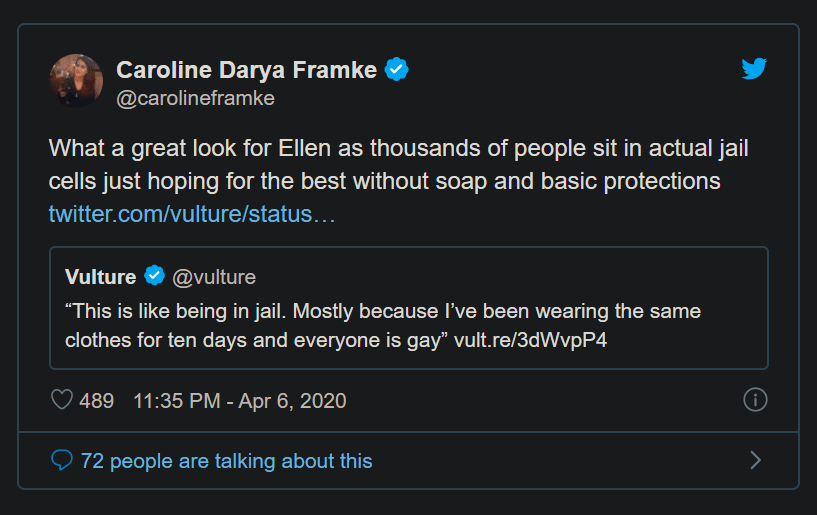Click the heart like icon
The width and height of the screenshot is (817, 515).
click(x=62, y=400)
